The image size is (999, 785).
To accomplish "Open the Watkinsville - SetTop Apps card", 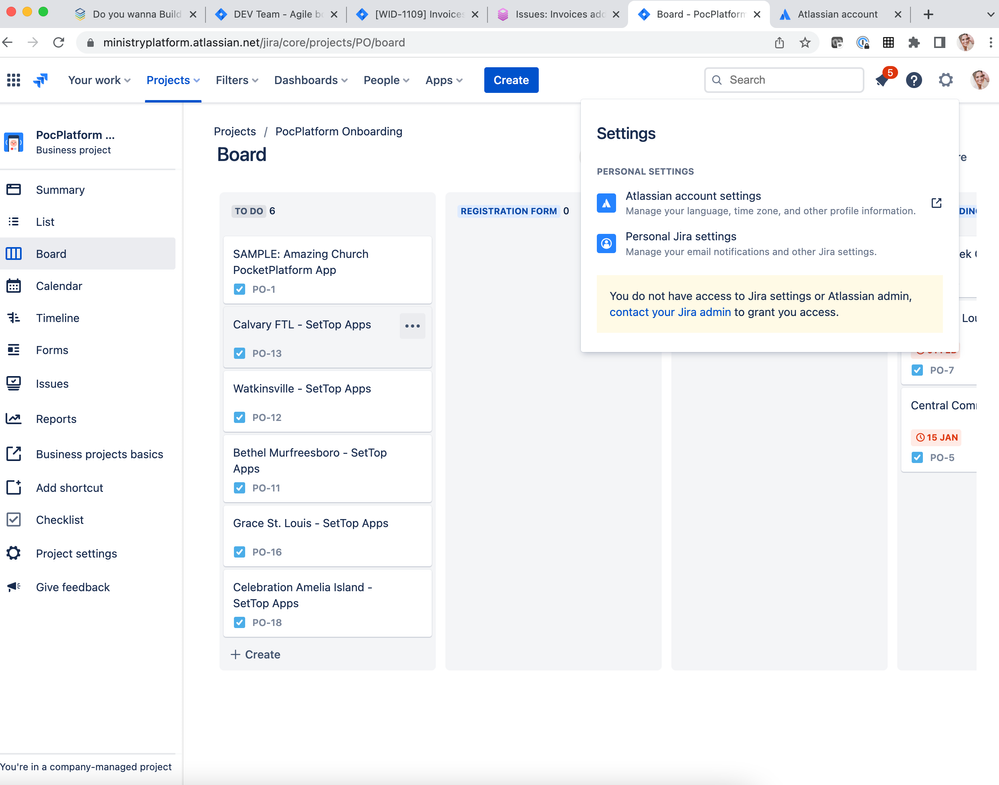I will point(327,402).
